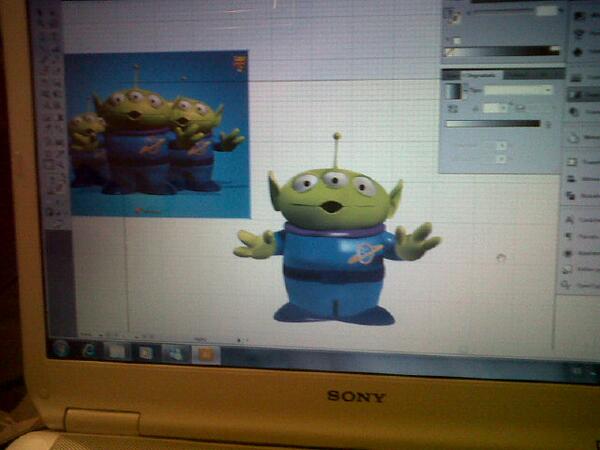Viewport: 600px width, 450px height.
Task: Select the Selection tool in the toolbox
Action: pos(39,13)
